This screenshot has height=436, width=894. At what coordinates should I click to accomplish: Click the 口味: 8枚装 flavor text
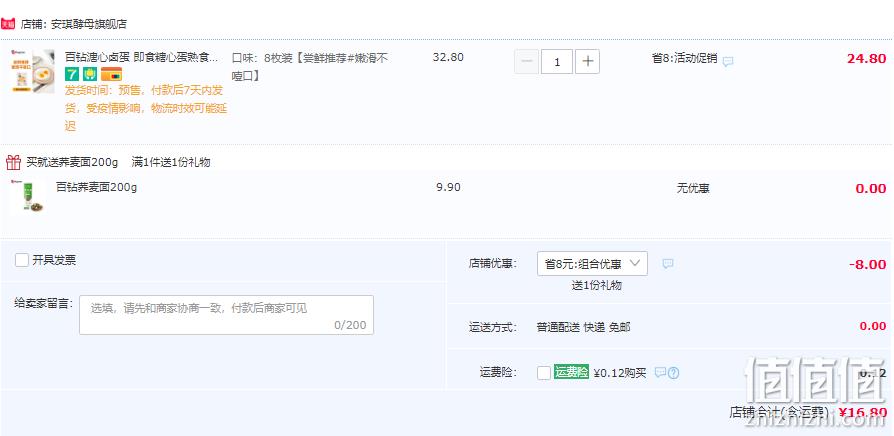point(310,67)
